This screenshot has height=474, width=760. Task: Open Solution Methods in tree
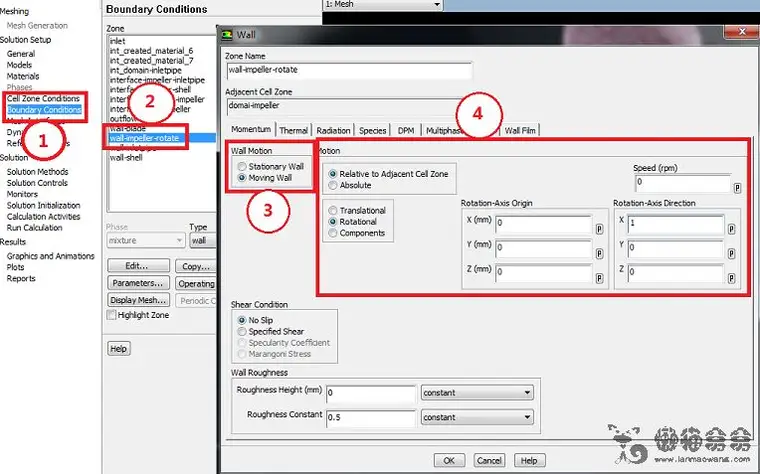click(37, 172)
